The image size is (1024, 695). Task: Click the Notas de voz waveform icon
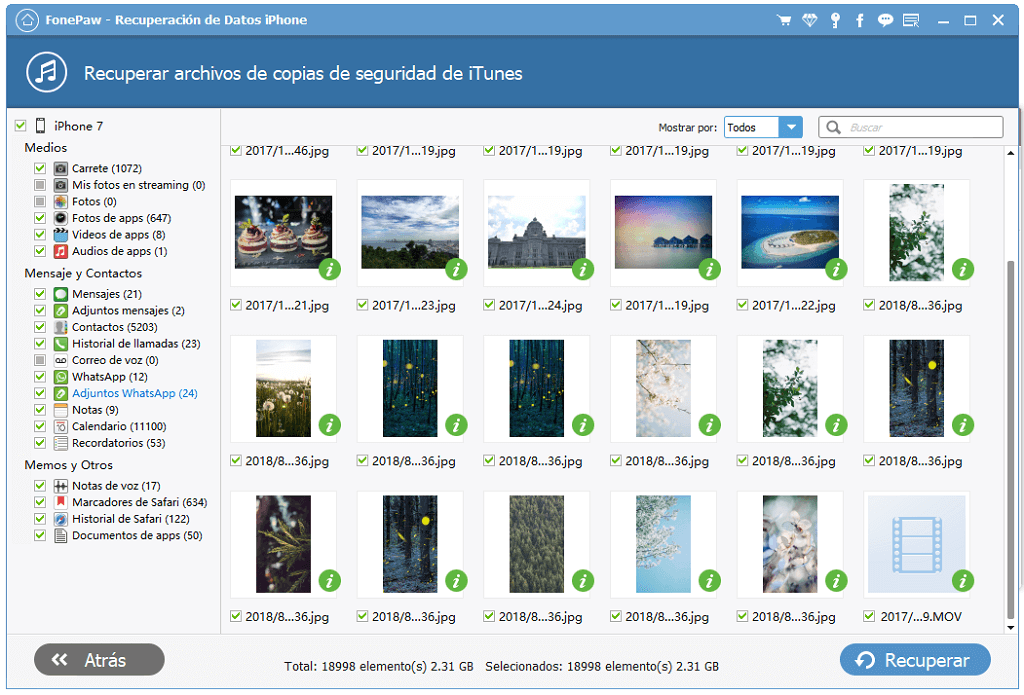pos(61,486)
